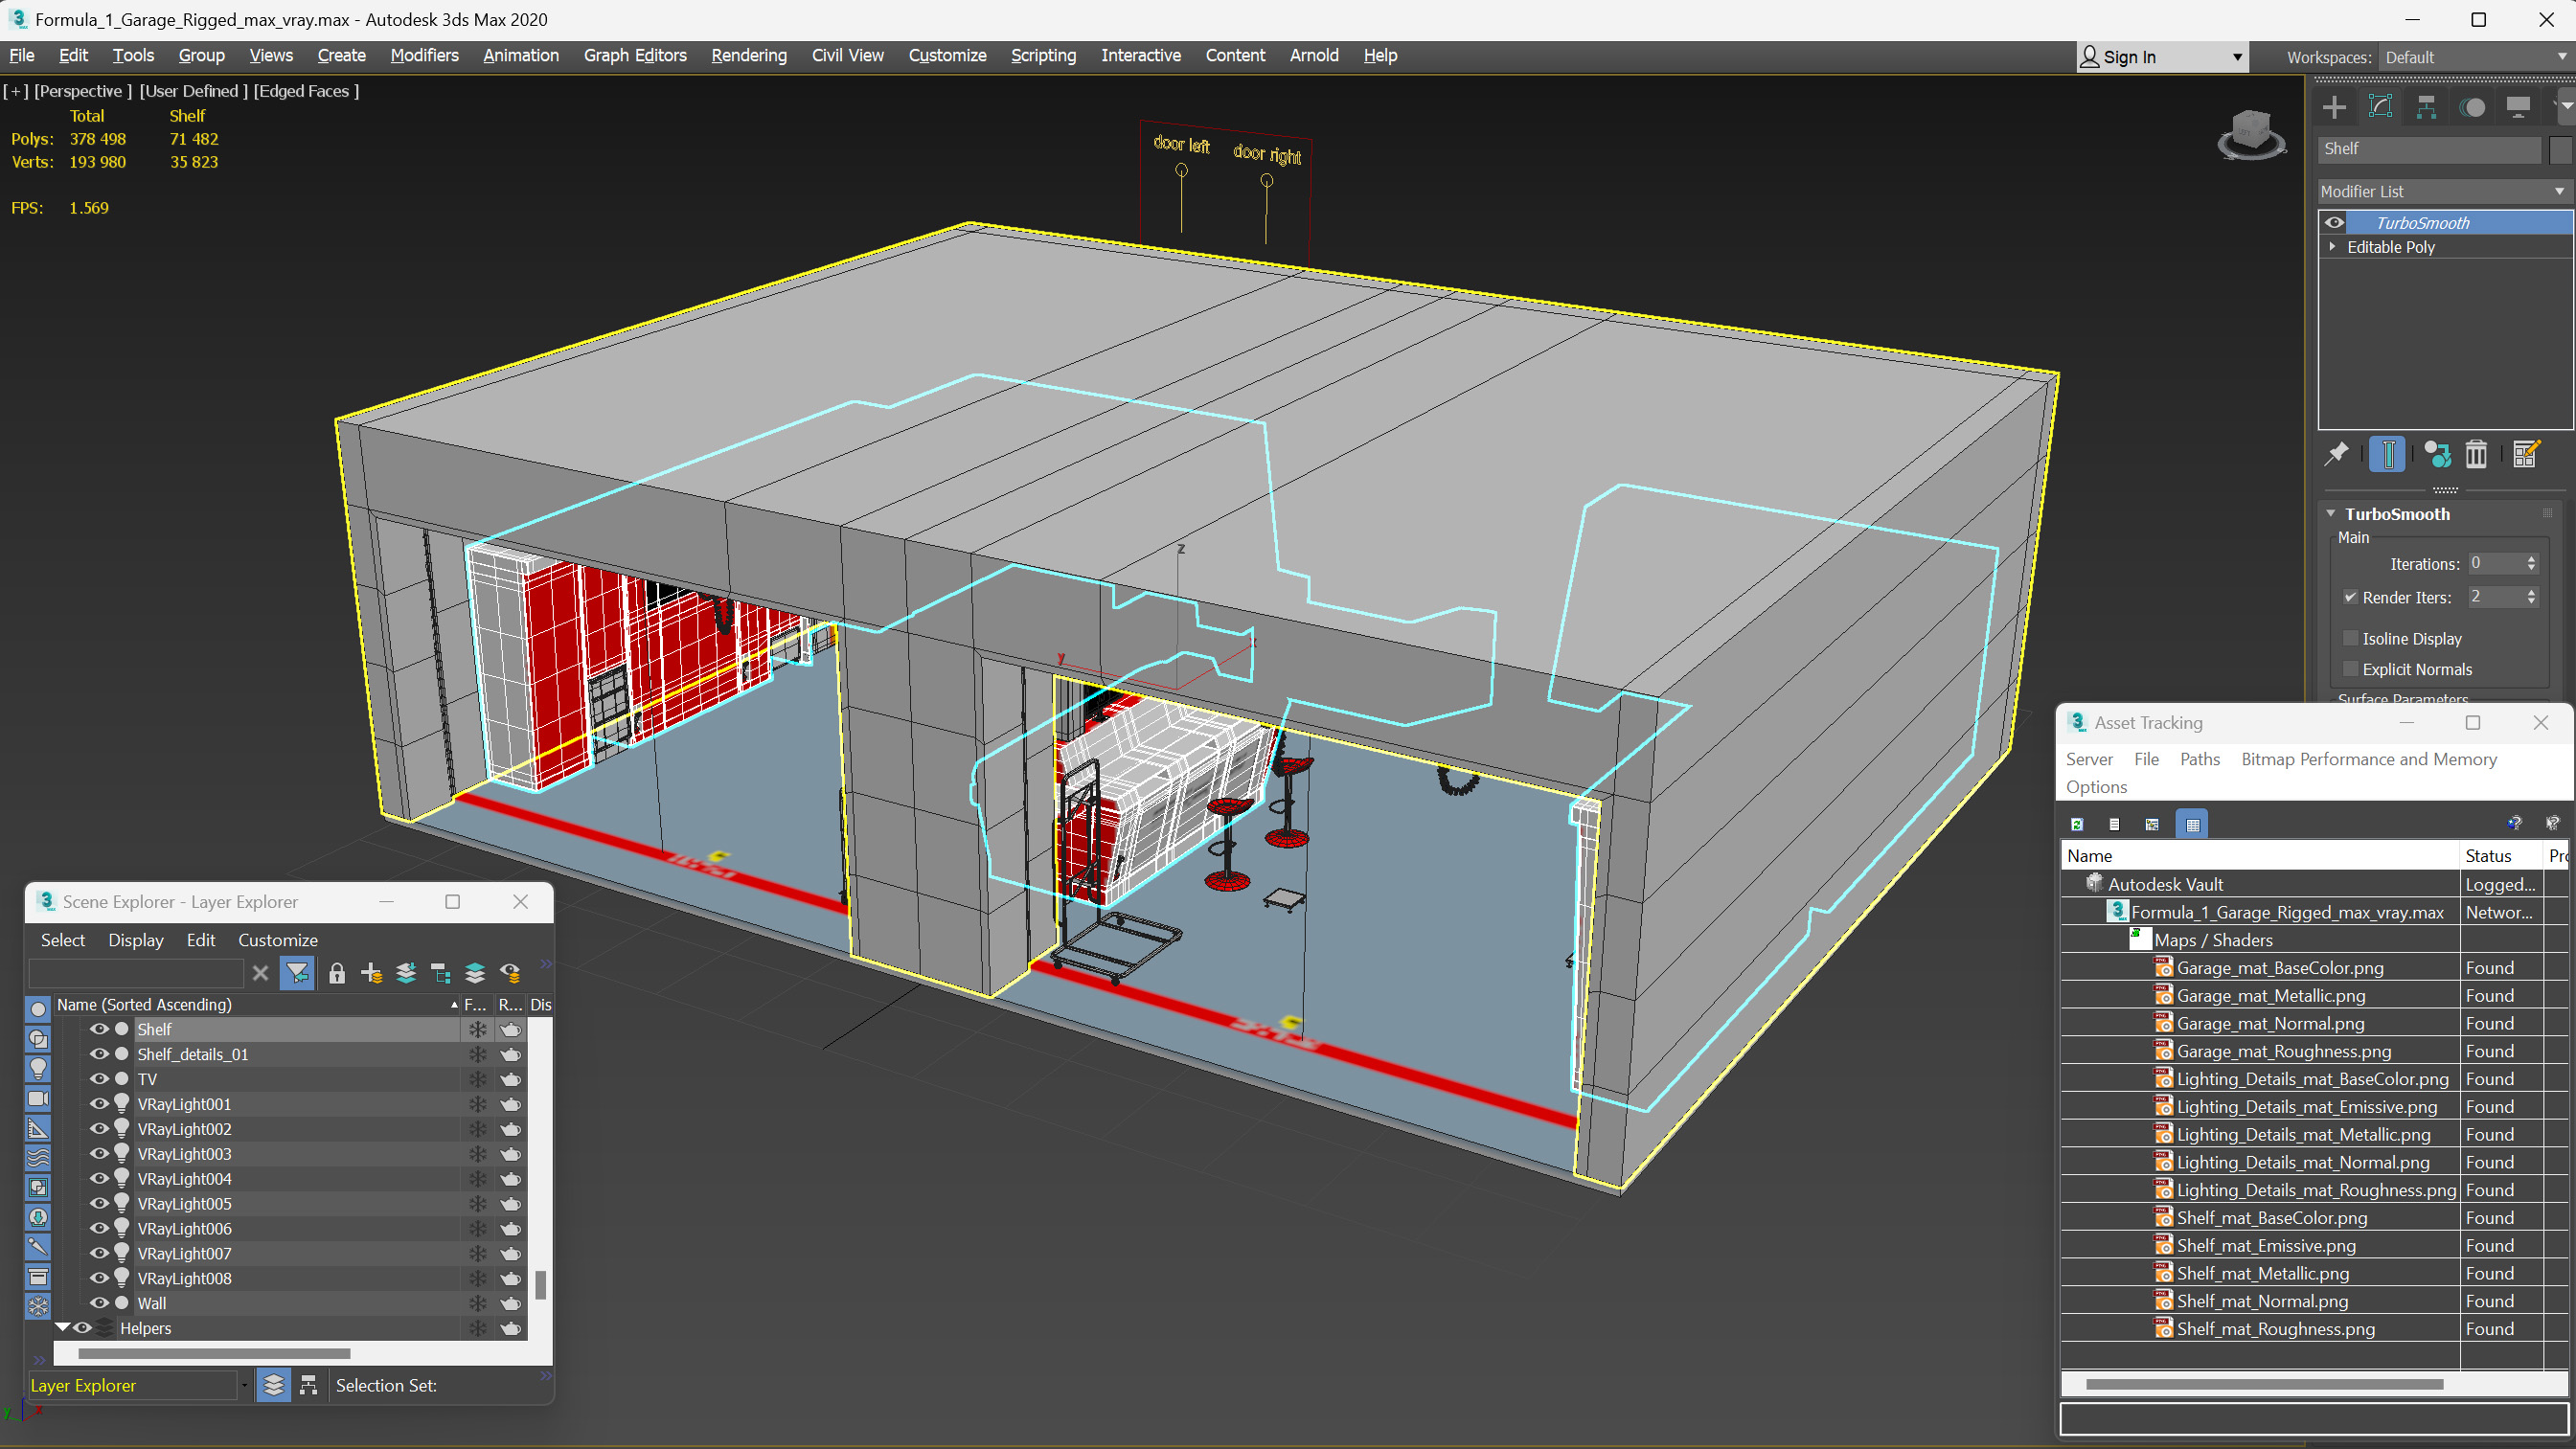This screenshot has height=1449, width=2576.
Task: Toggle Display Shapes filter in Scene Explorer sidebar
Action: pos(38,1039)
